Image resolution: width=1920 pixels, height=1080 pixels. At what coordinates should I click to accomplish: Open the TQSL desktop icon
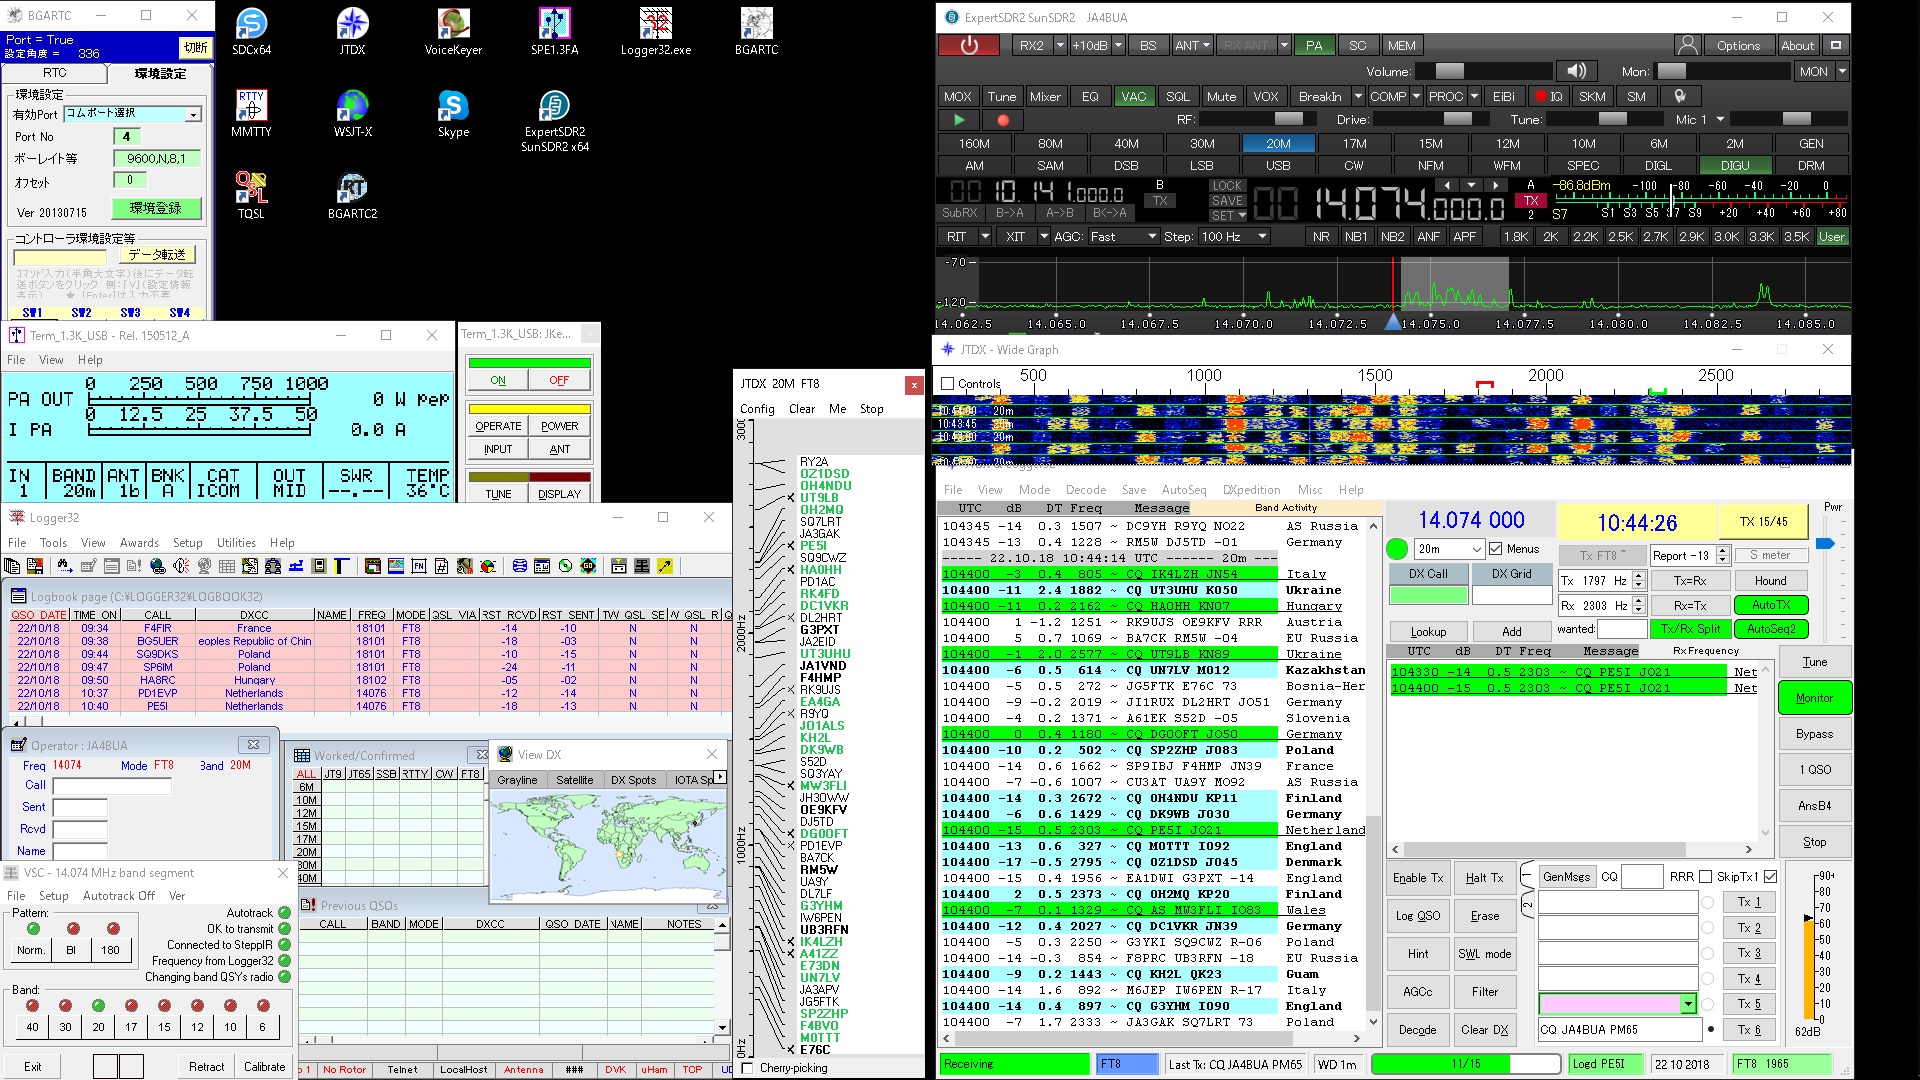click(x=251, y=195)
